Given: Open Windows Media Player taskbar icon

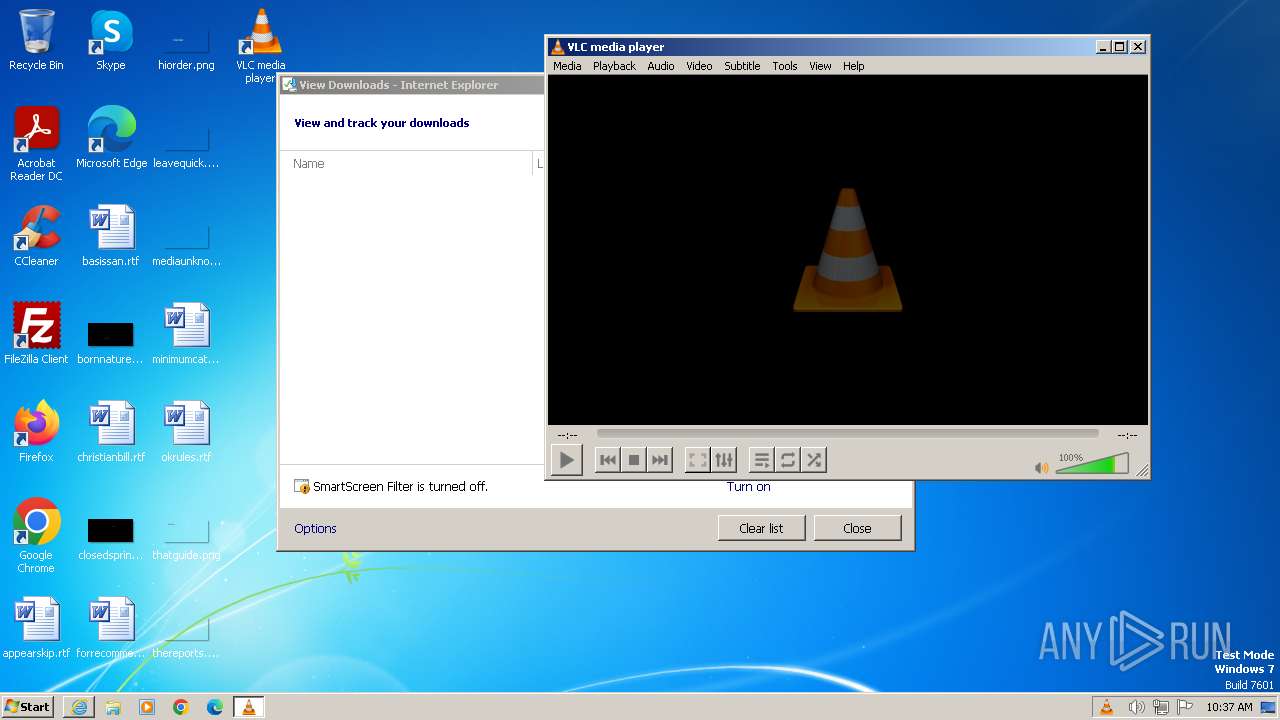Looking at the screenshot, I should tap(147, 707).
